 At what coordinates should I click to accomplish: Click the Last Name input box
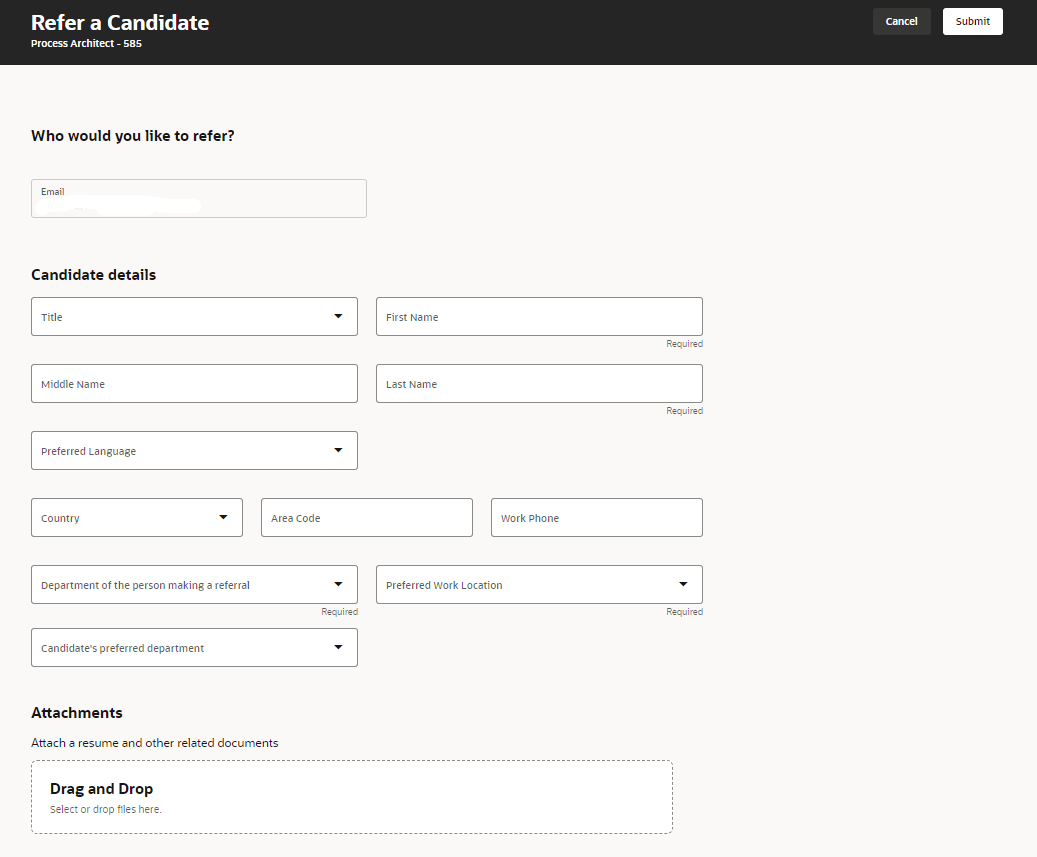pyautogui.click(x=539, y=383)
